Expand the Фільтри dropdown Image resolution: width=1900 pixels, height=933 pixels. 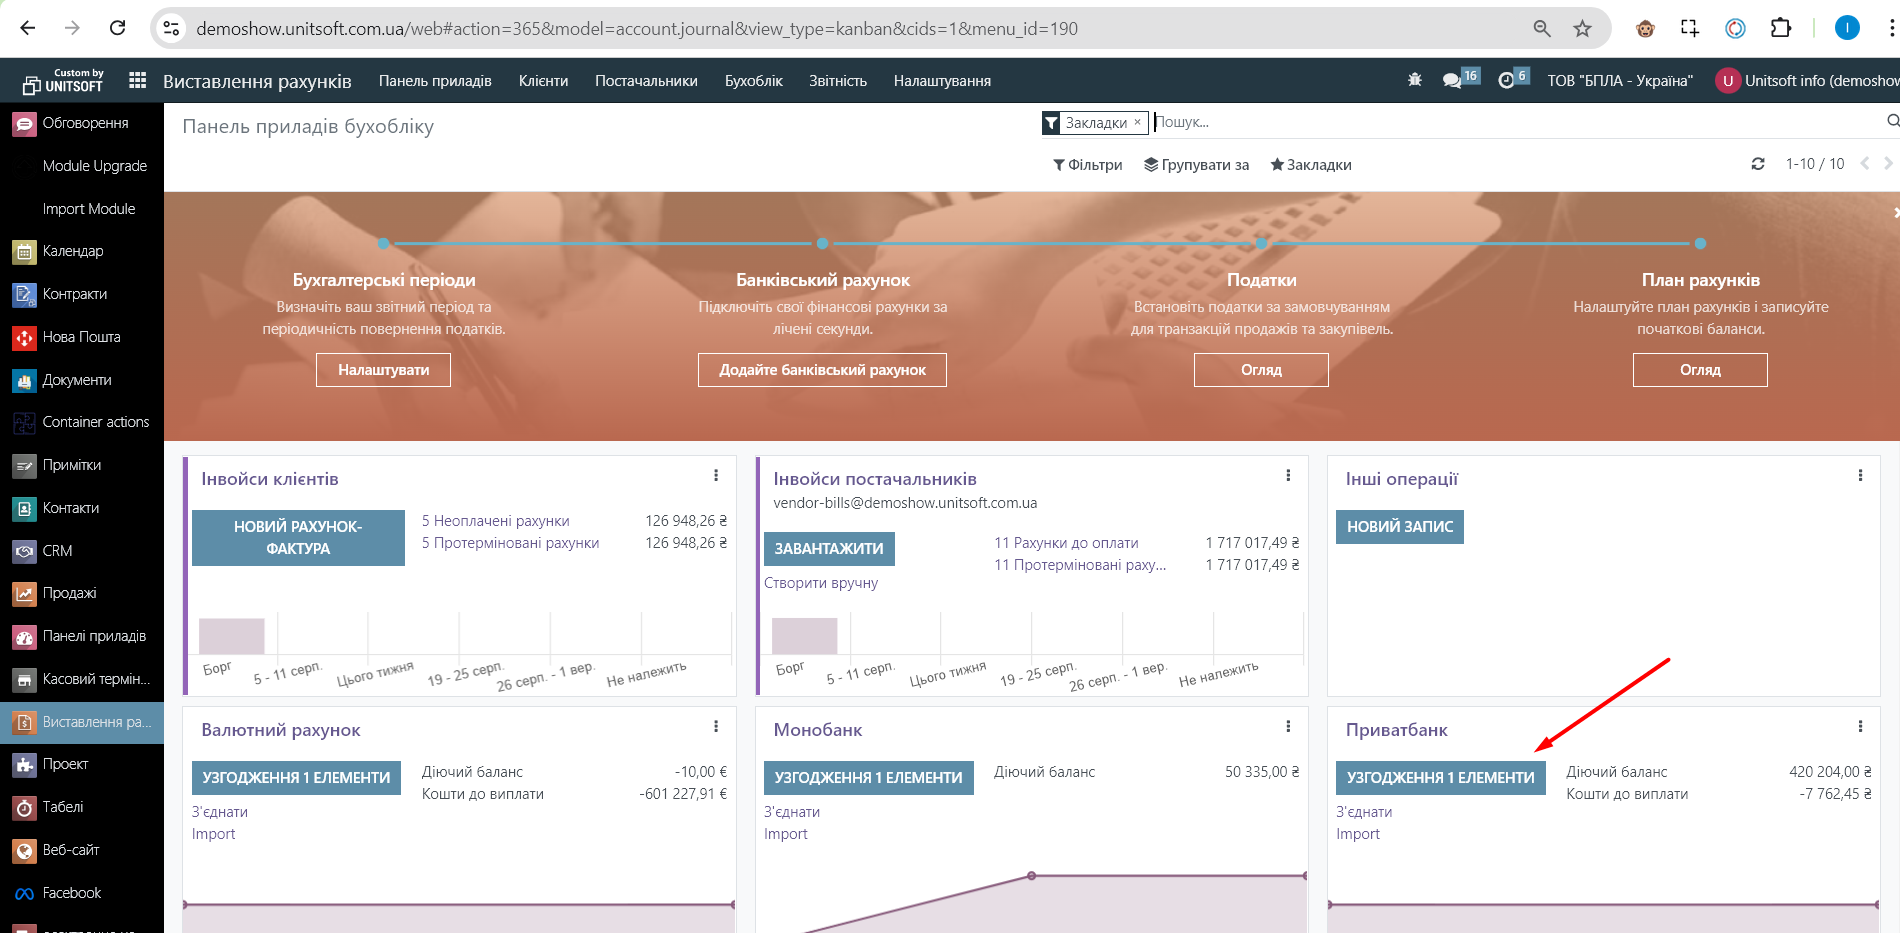[x=1087, y=165]
